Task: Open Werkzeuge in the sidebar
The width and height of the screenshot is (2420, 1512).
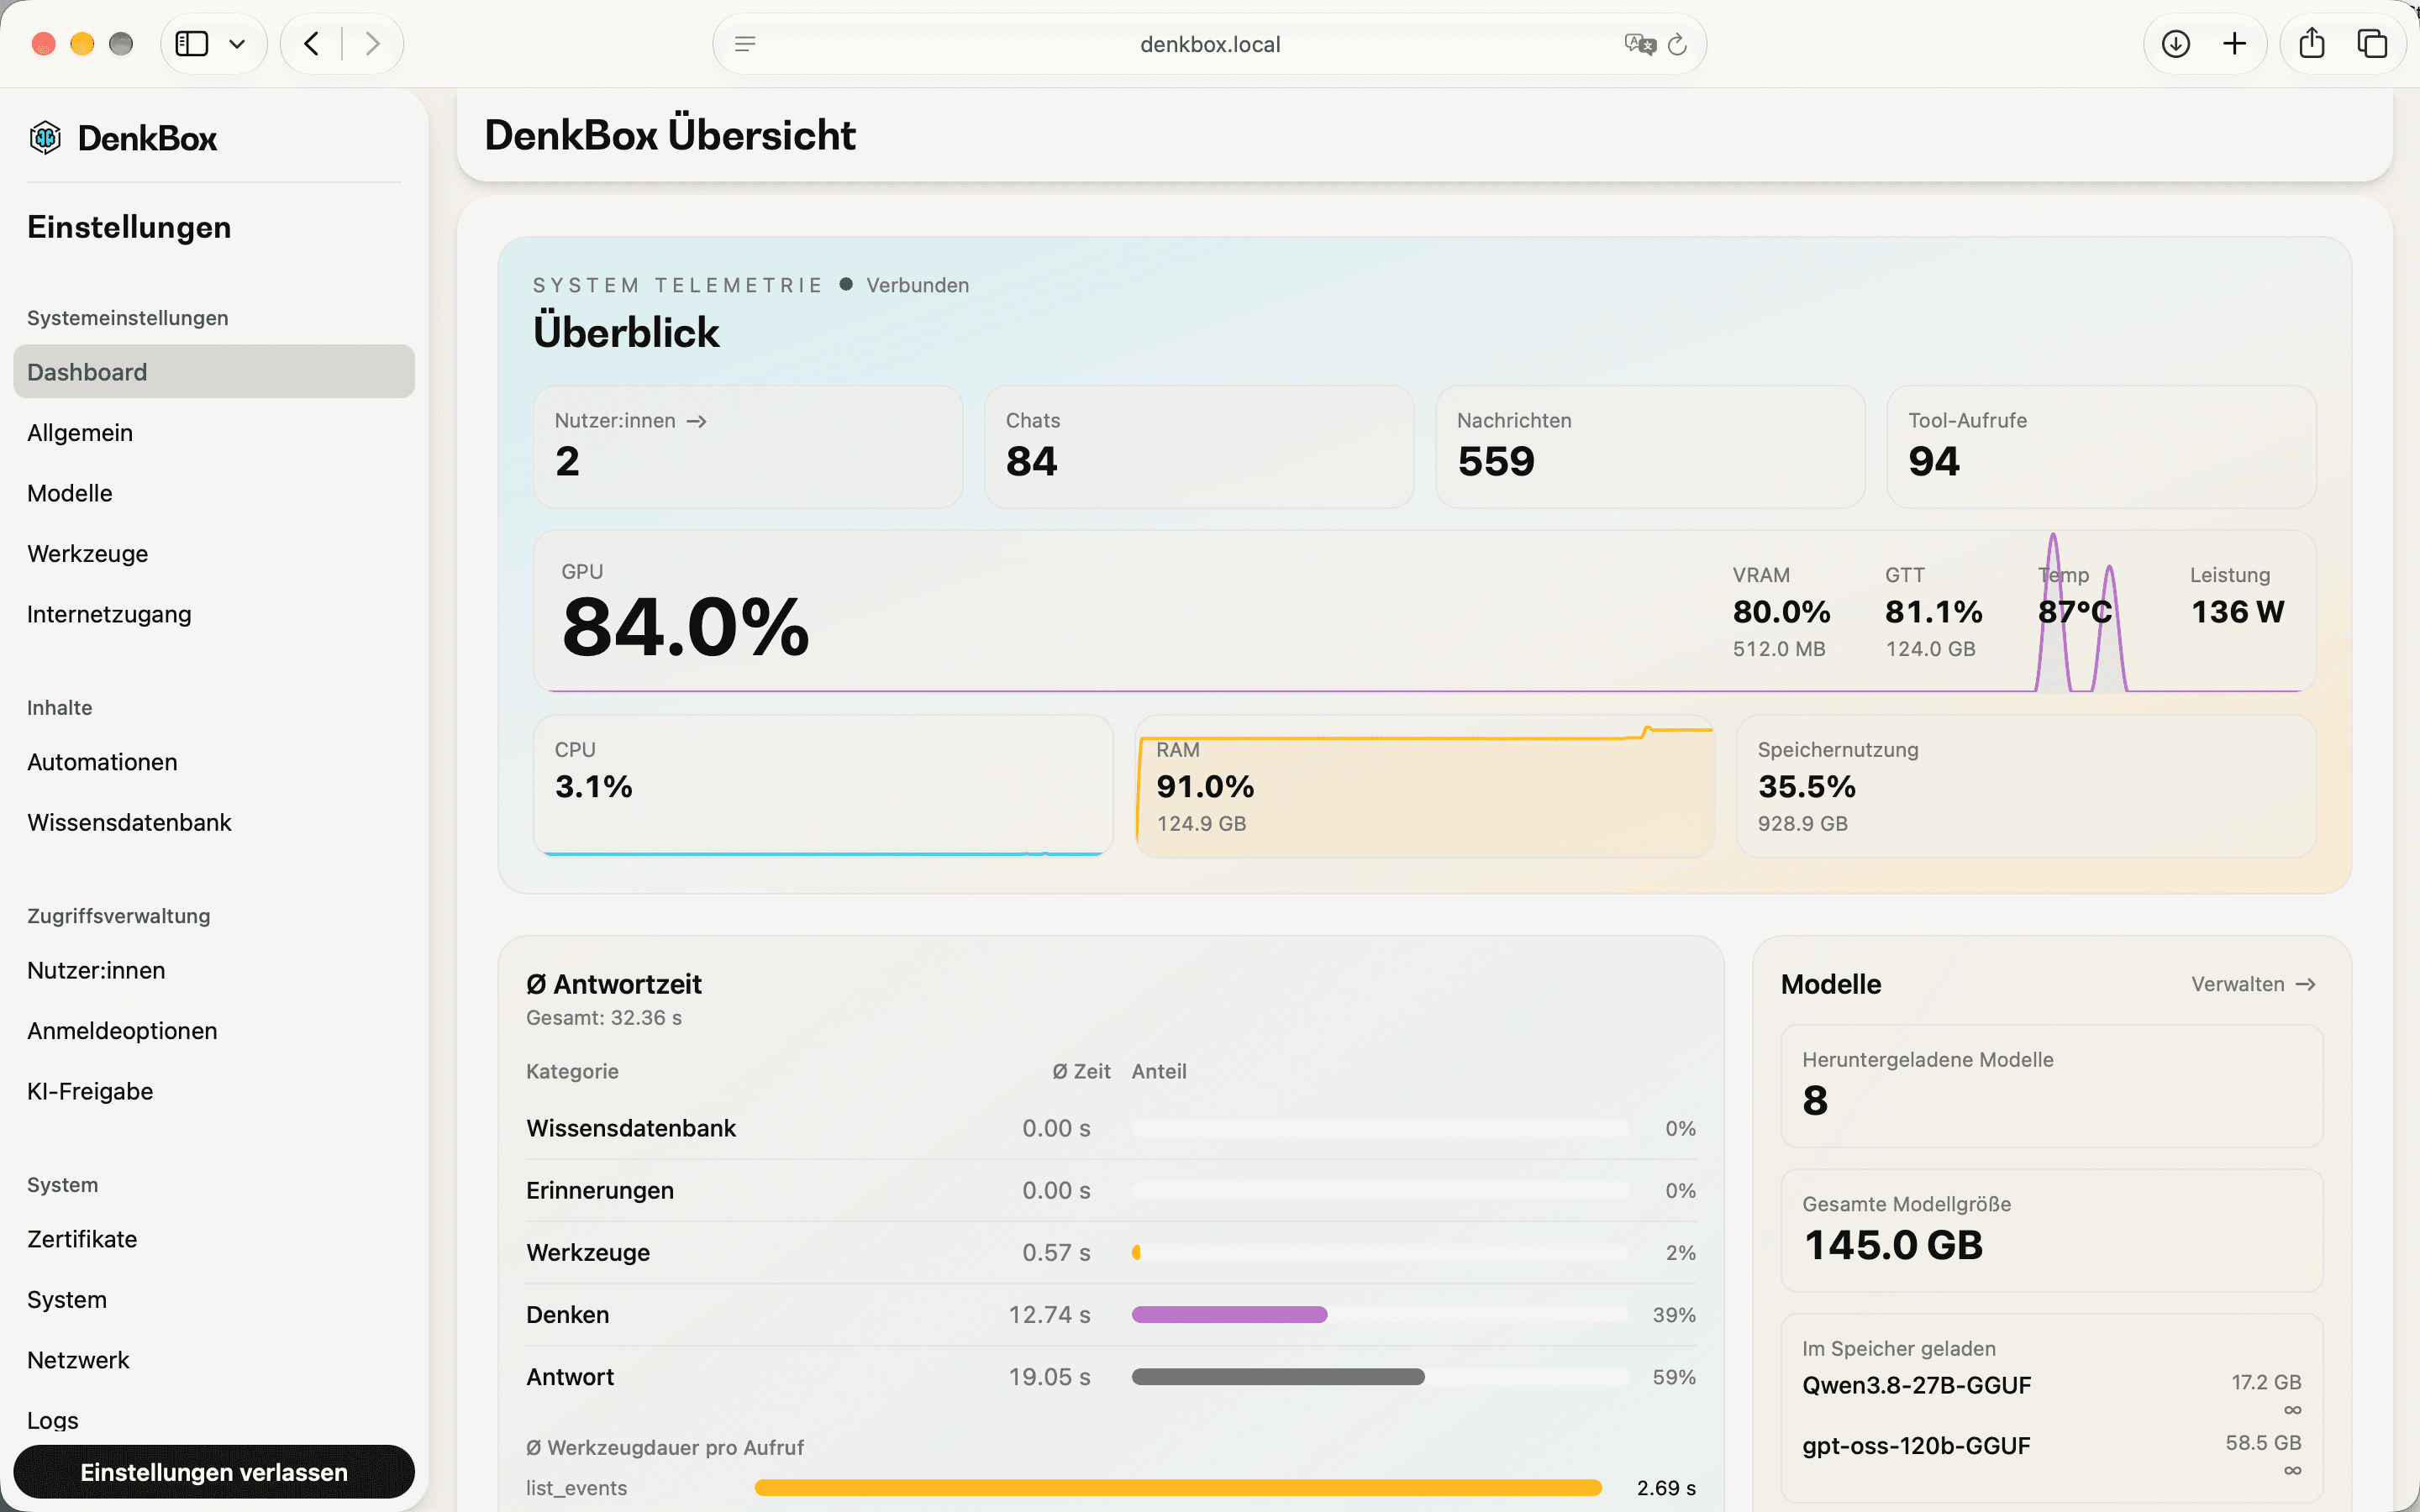Action: pyautogui.click(x=88, y=554)
